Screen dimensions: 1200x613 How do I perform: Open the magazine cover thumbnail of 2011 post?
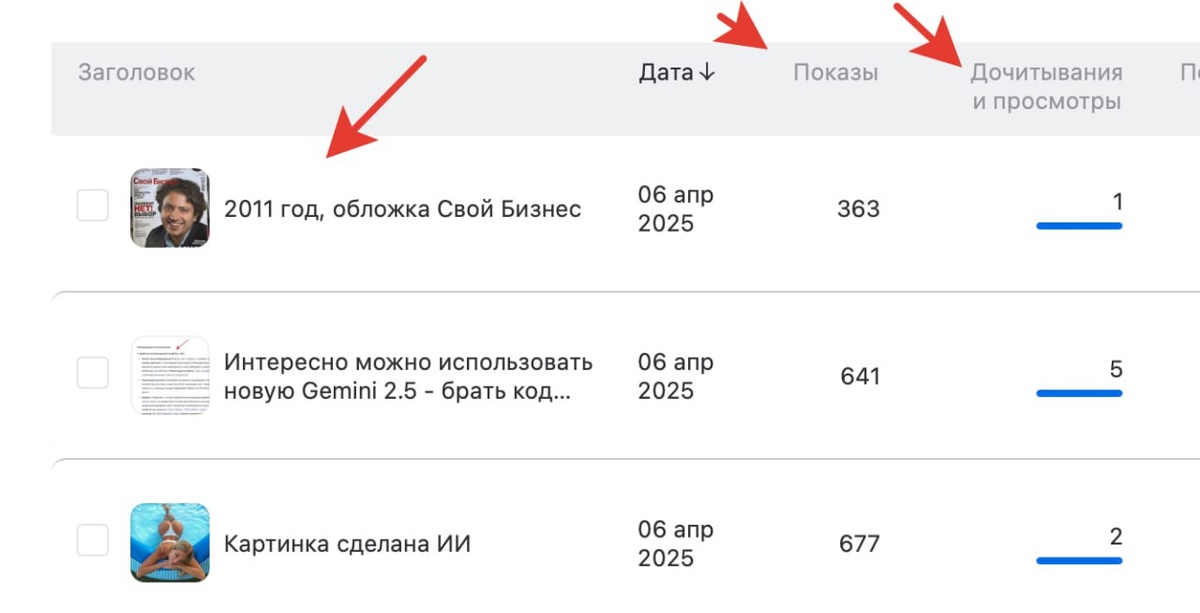pyautogui.click(x=170, y=208)
